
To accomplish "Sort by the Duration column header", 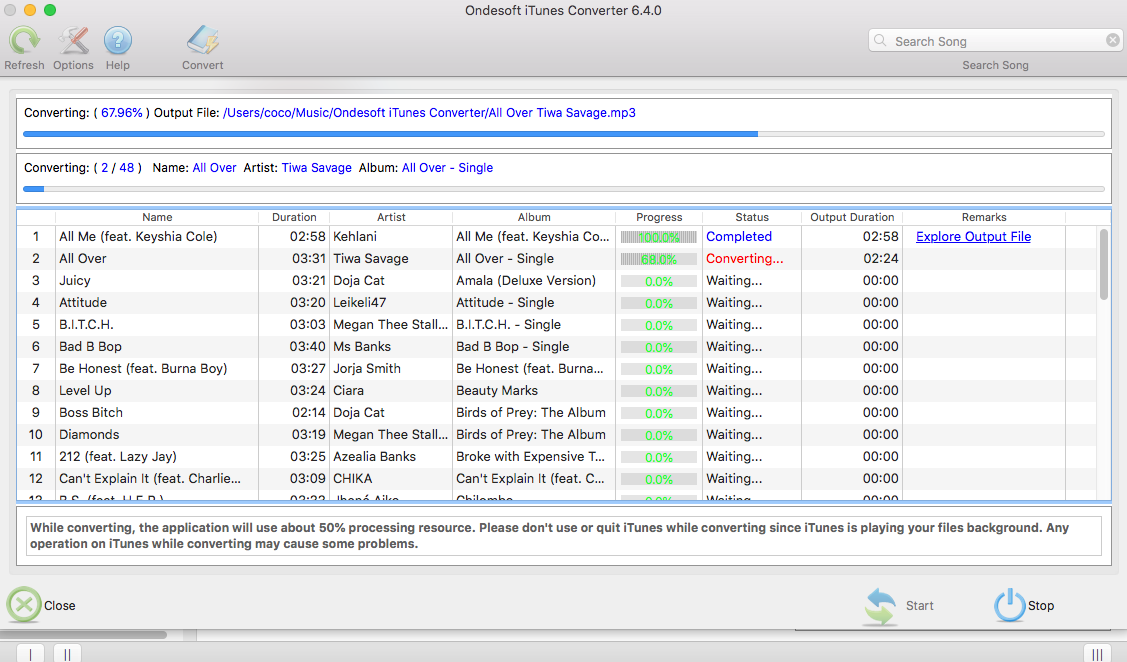I will [x=294, y=217].
